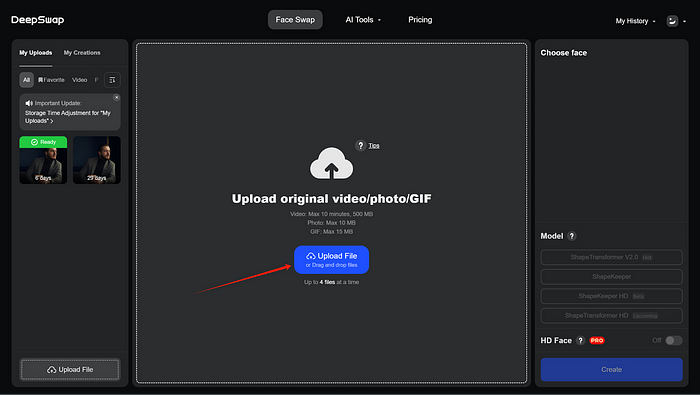Click the DeepSwap logo
The width and height of the screenshot is (700, 395).
tap(38, 20)
